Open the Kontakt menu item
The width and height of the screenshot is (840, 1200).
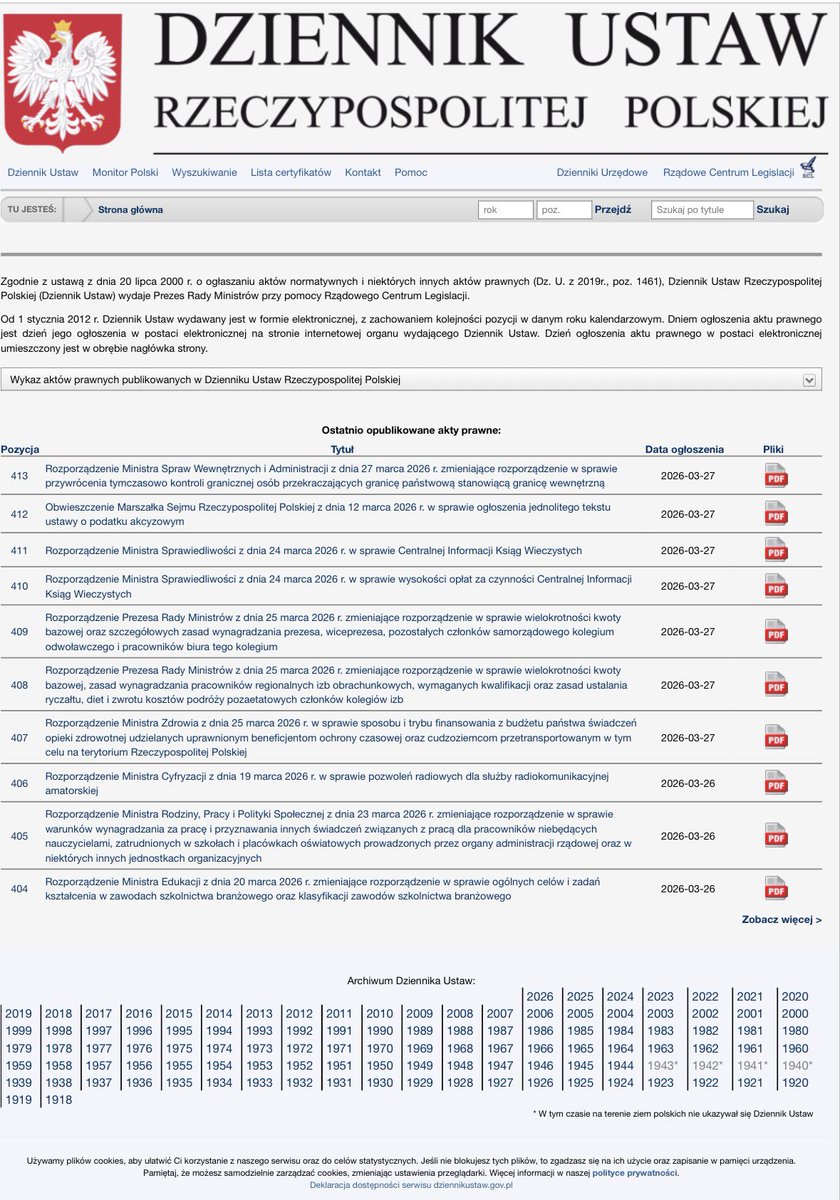[363, 172]
